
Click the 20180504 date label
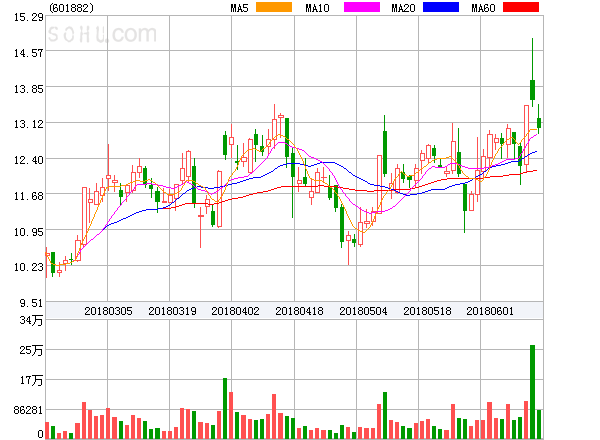[363, 311]
